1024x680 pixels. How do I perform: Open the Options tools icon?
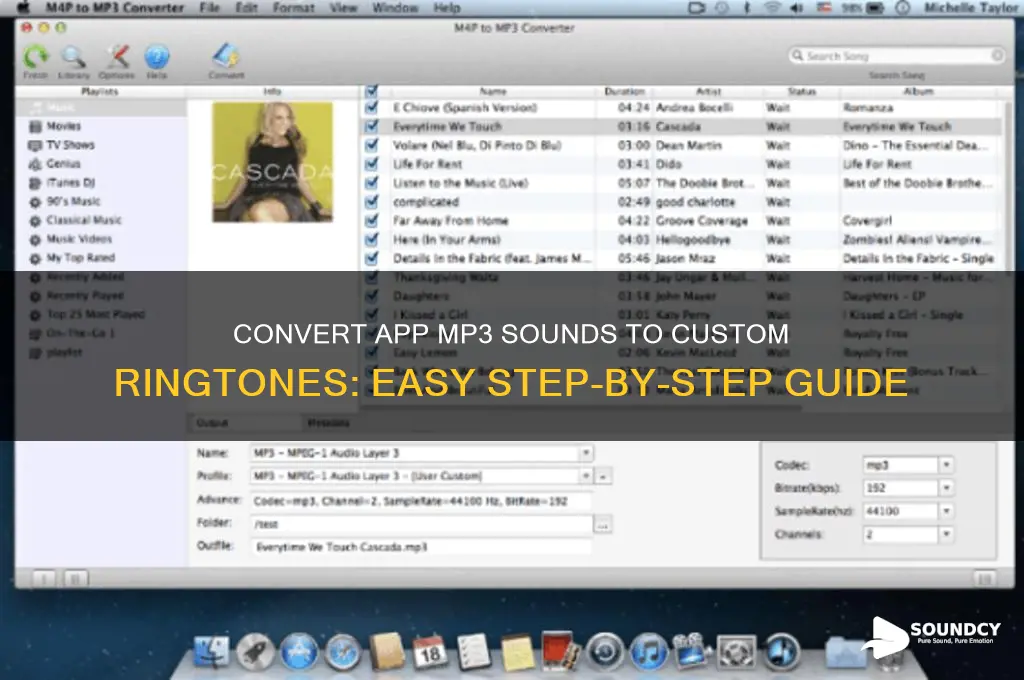click(x=117, y=57)
